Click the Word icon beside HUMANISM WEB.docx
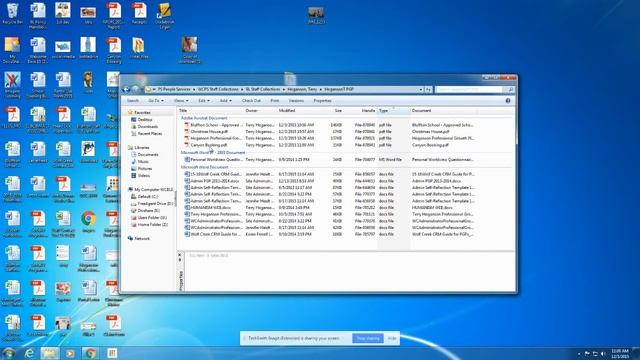This screenshot has height=360, width=640. point(187,207)
